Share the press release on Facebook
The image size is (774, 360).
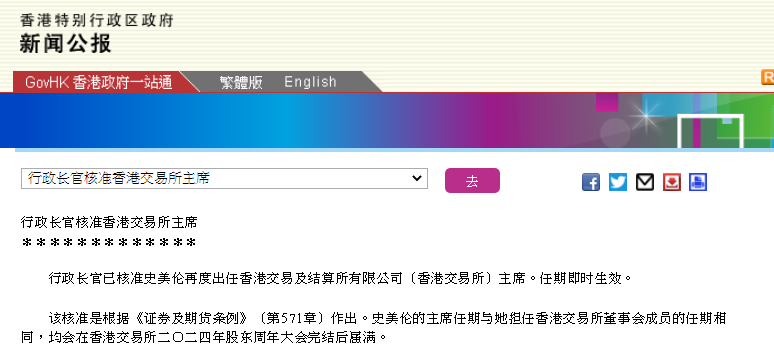(590, 182)
